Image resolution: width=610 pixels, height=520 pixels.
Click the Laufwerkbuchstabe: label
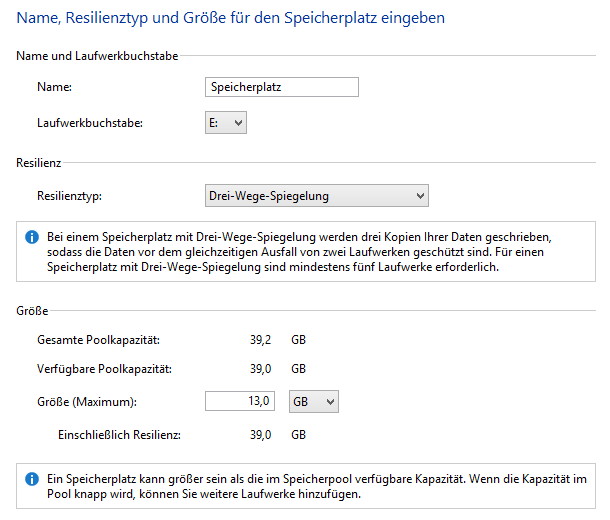pos(90,123)
